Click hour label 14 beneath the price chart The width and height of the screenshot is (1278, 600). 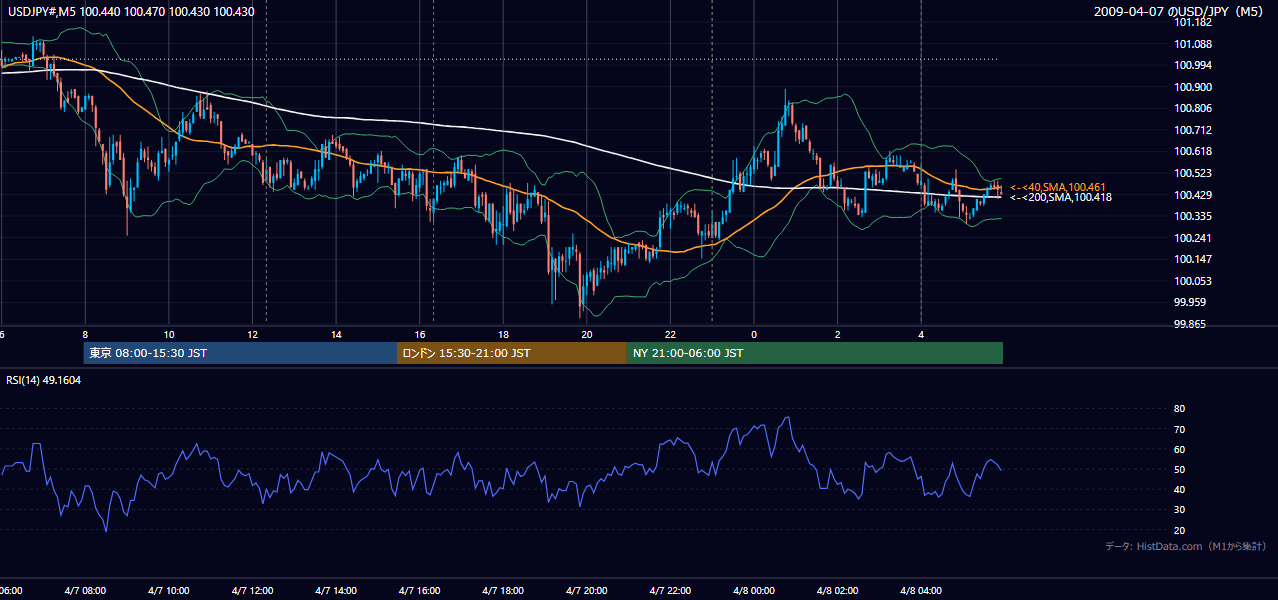click(337, 335)
